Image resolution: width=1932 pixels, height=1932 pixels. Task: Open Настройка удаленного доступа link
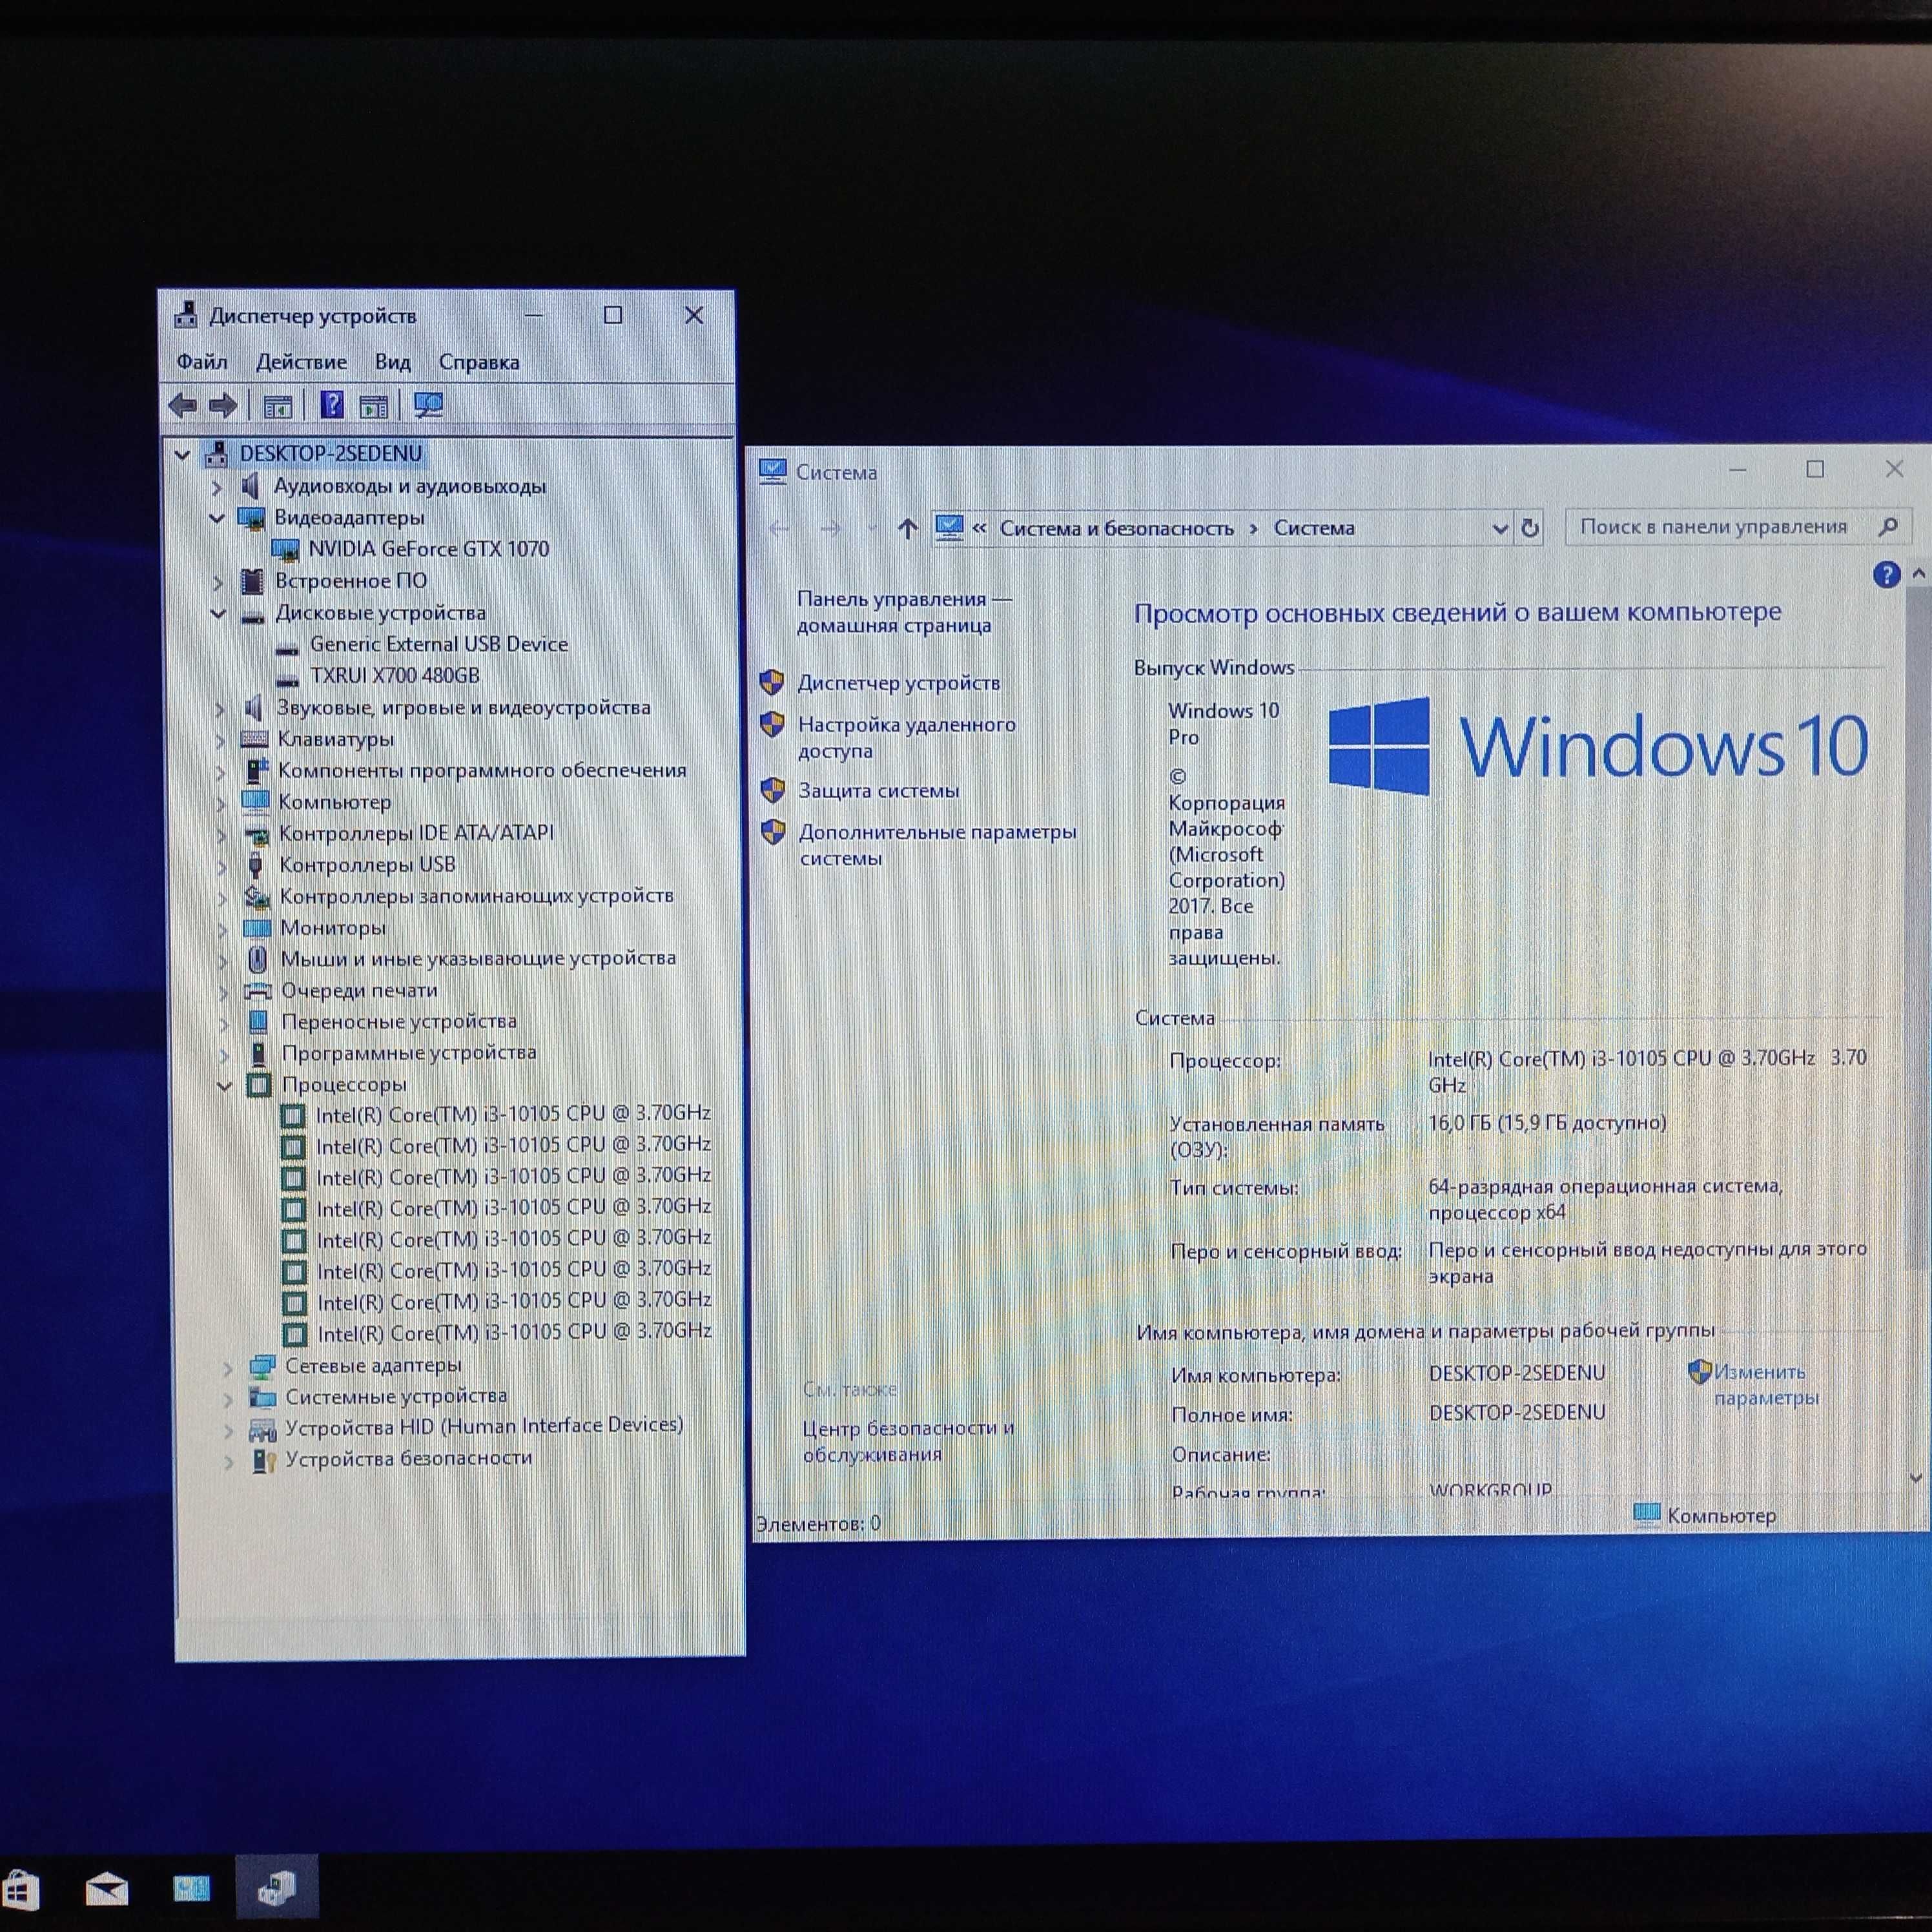pos(906,737)
